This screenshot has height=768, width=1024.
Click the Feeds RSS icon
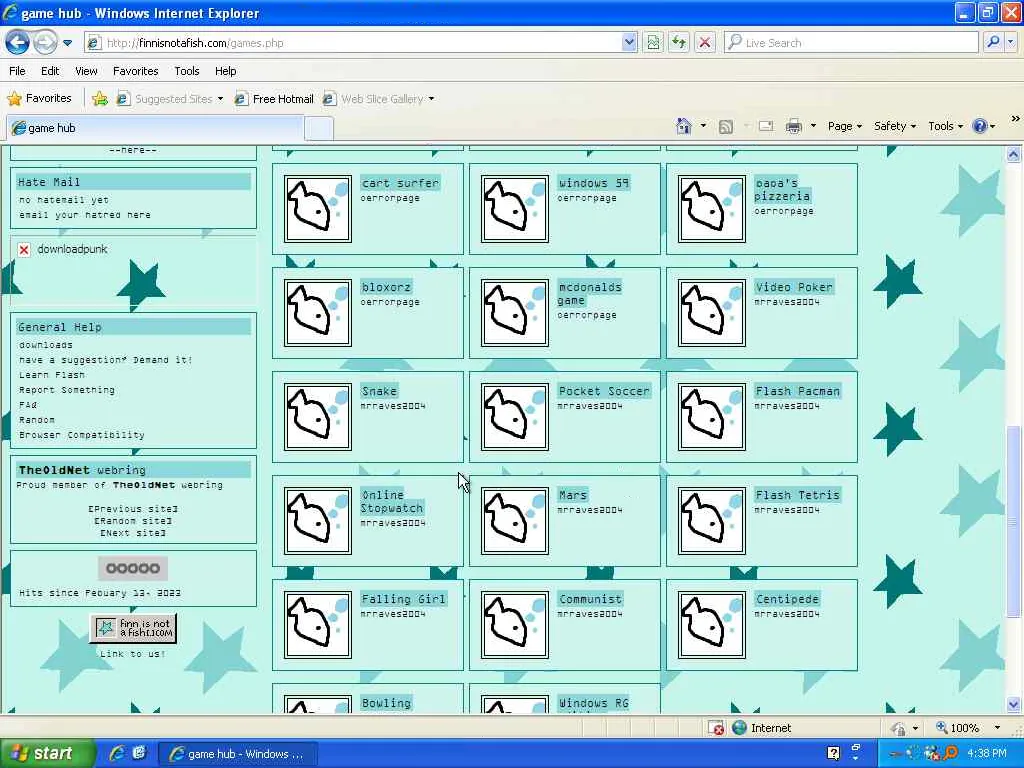[726, 127]
